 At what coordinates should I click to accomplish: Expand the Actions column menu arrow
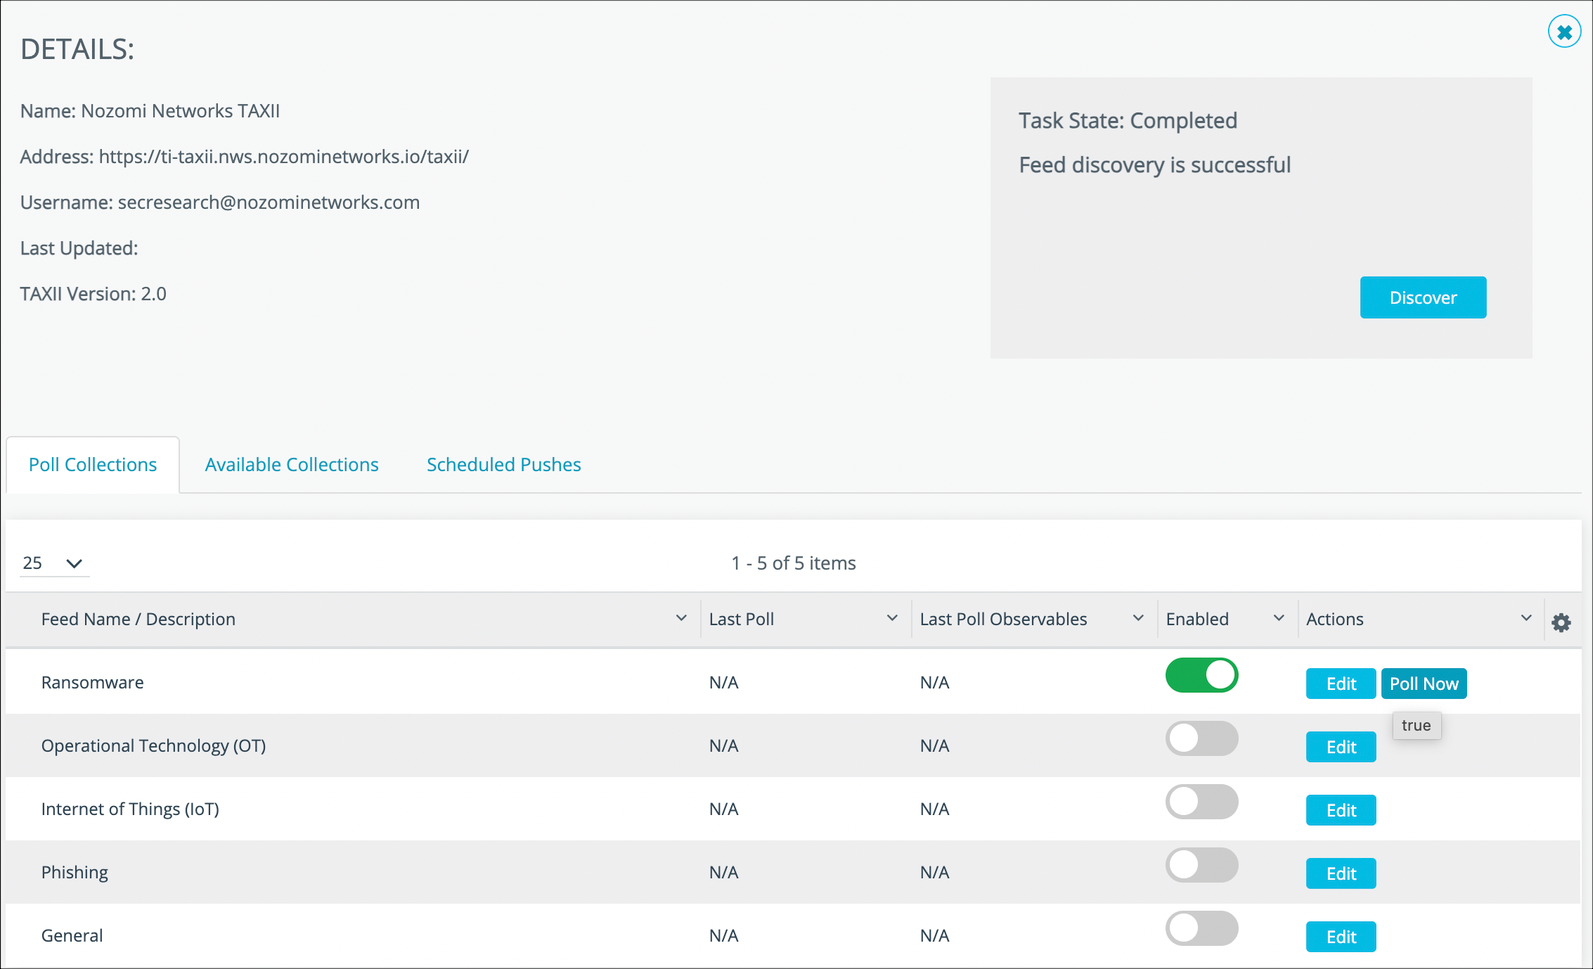(x=1526, y=618)
